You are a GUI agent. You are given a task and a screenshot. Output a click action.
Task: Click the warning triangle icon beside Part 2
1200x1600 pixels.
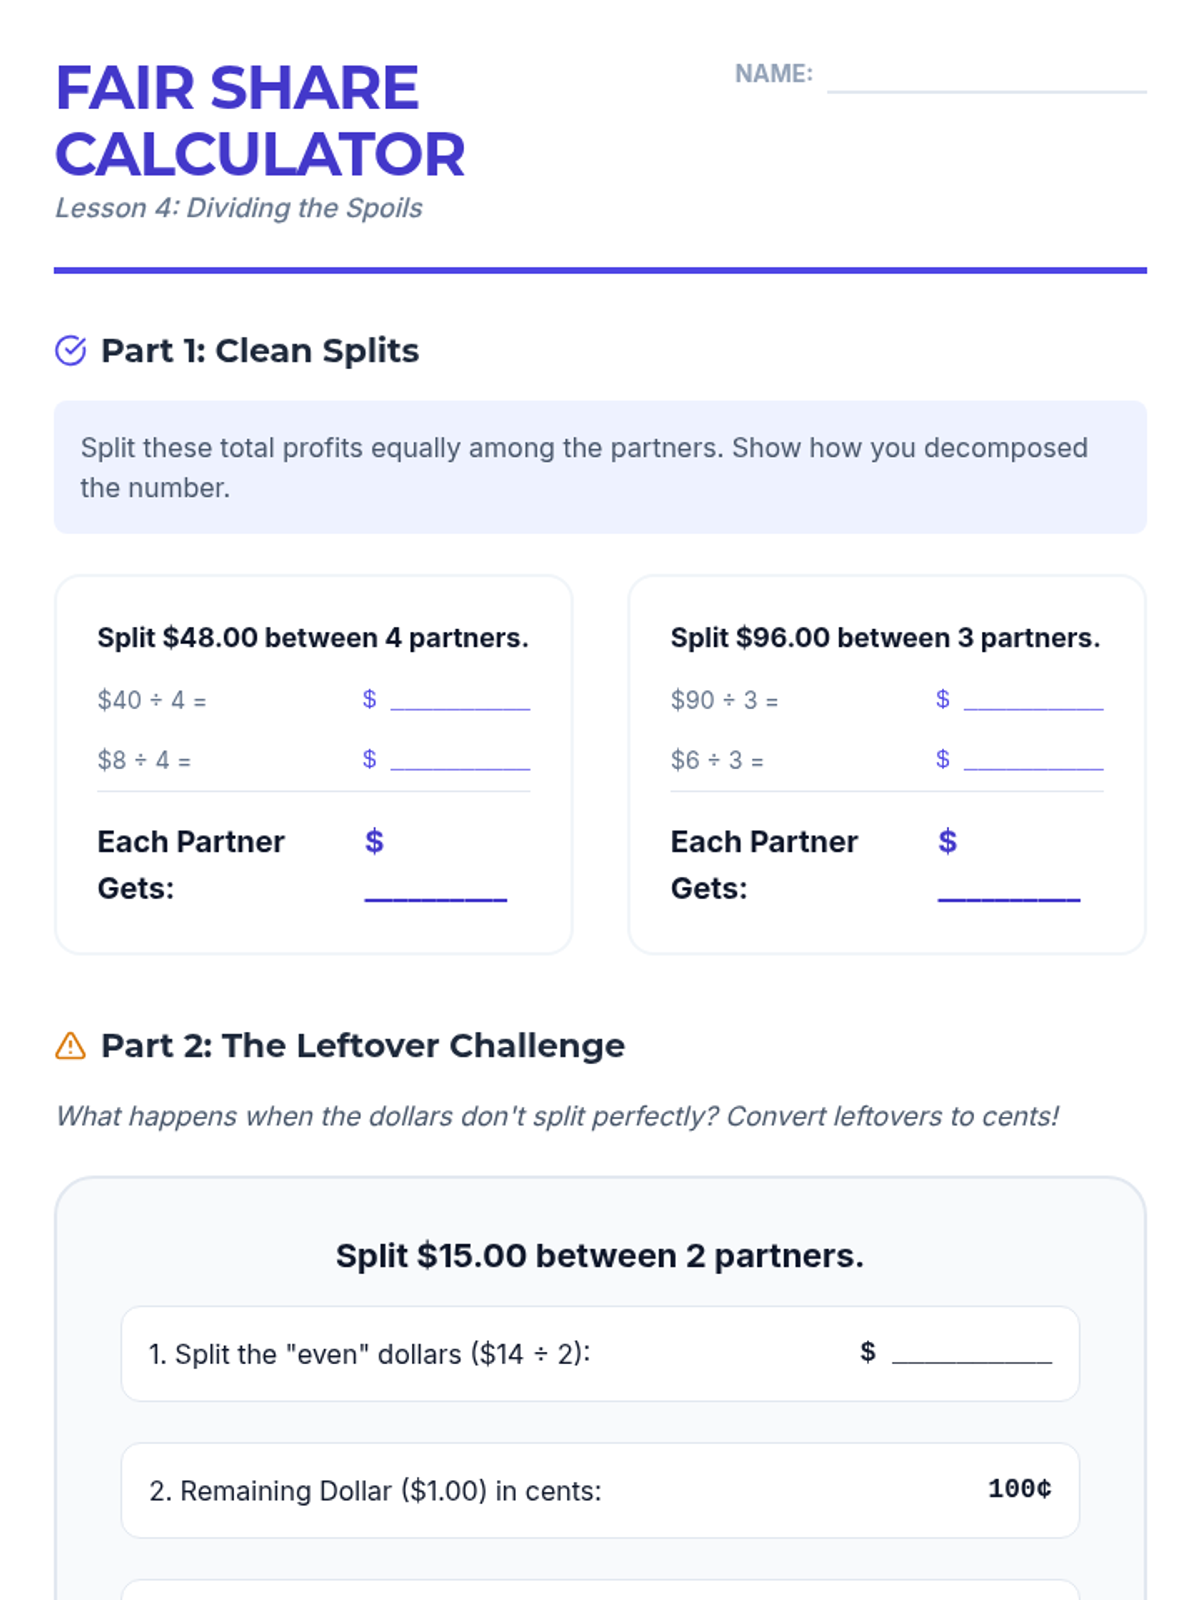pyautogui.click(x=70, y=1046)
